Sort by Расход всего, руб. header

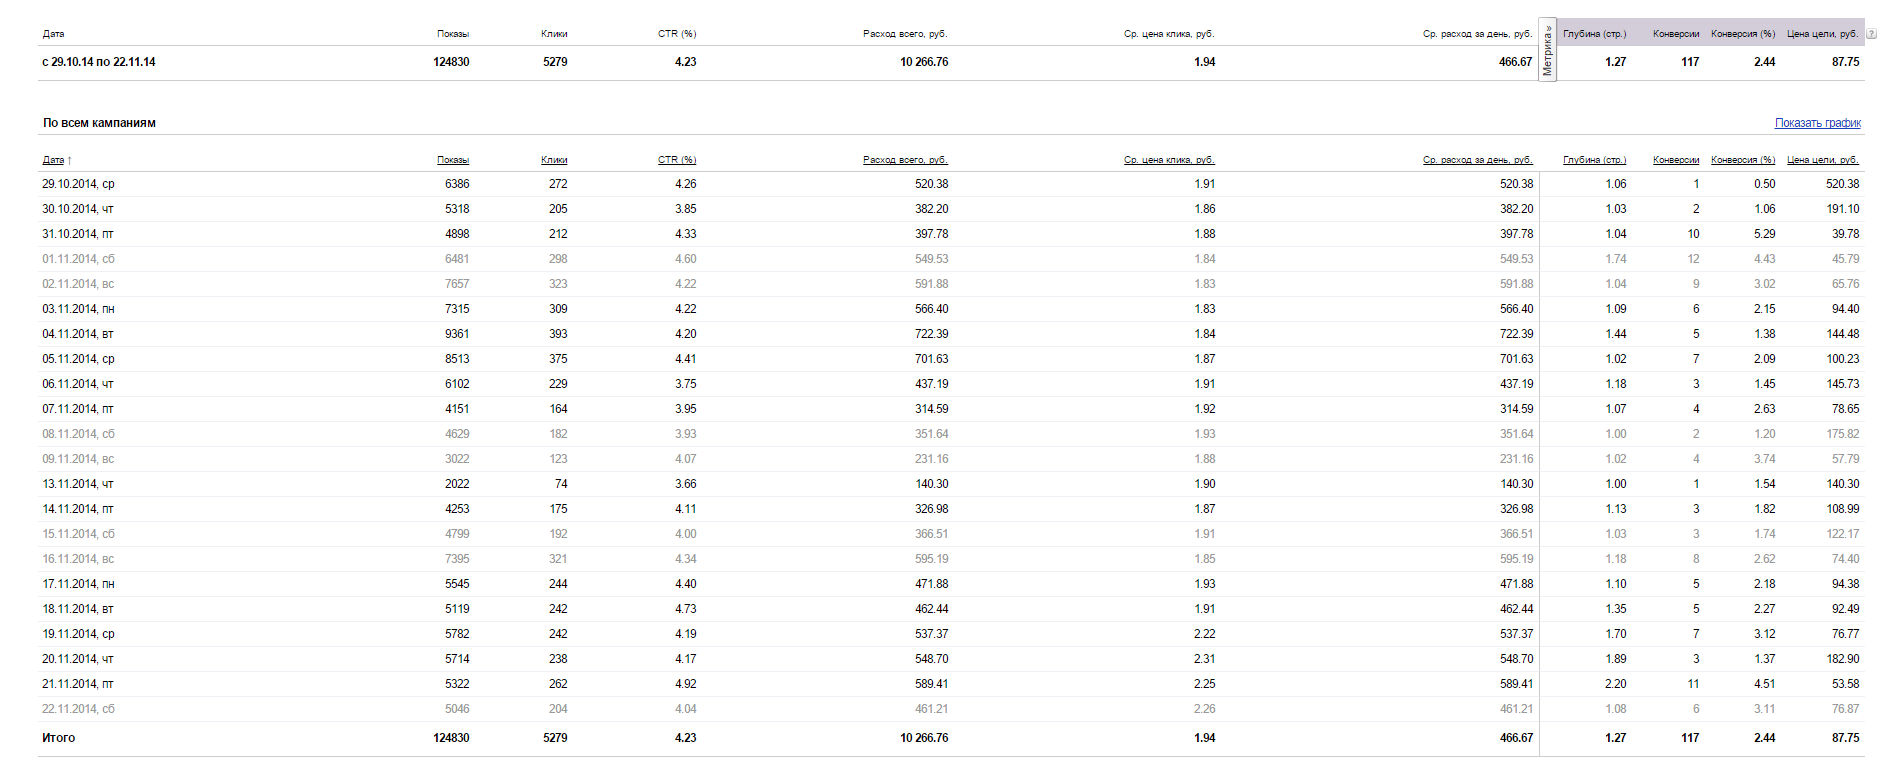(905, 160)
